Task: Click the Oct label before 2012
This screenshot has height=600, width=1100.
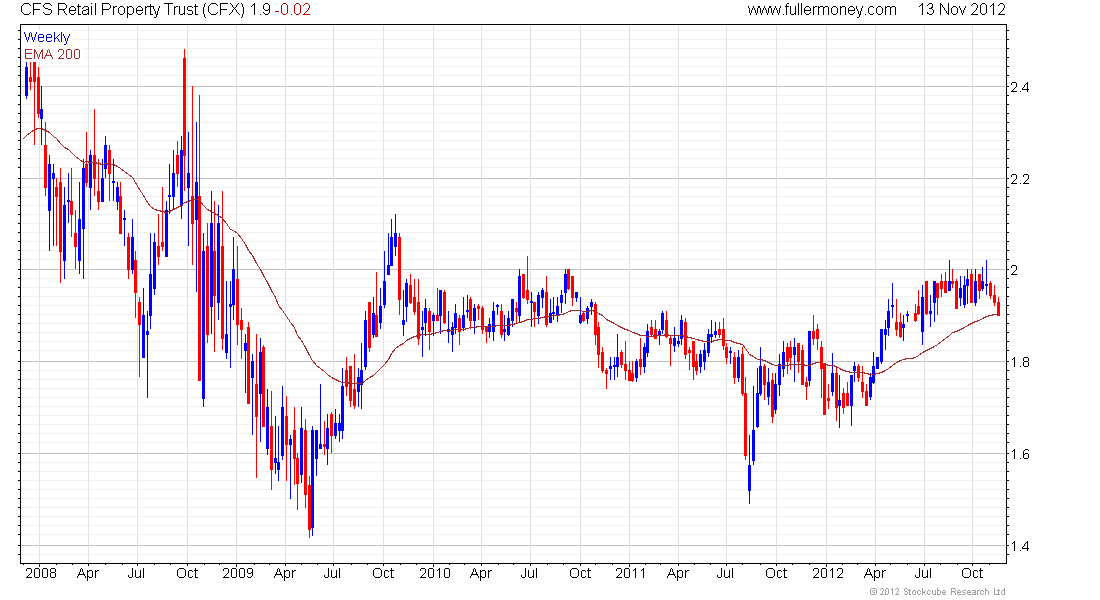Action: click(x=776, y=573)
